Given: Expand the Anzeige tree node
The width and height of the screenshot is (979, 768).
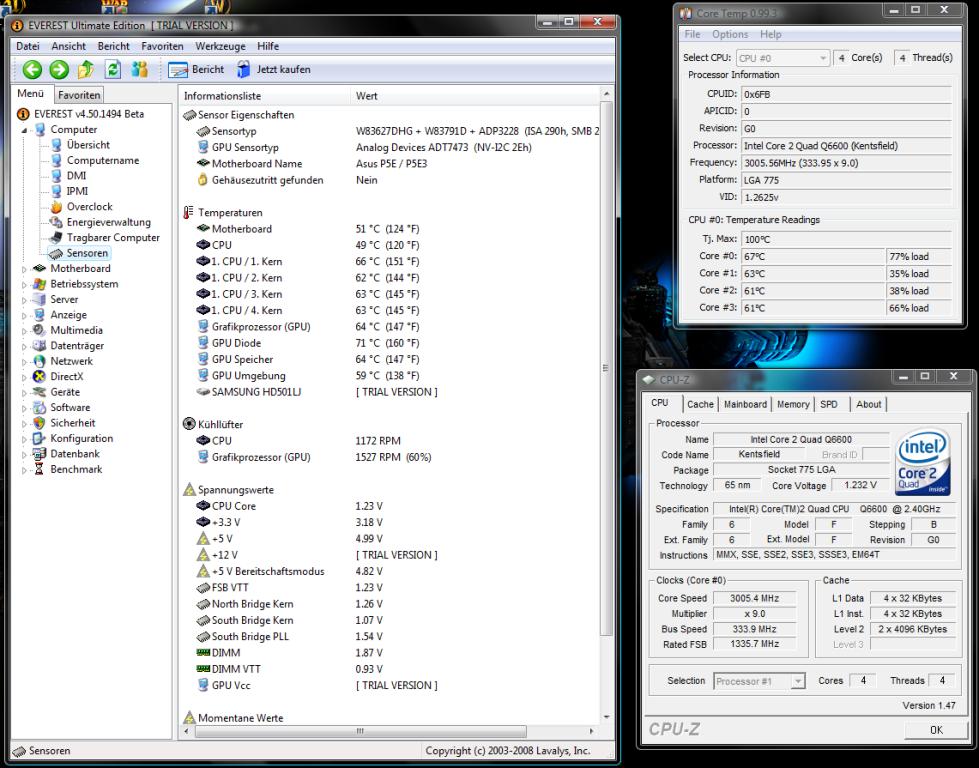Looking at the screenshot, I should click(24, 315).
